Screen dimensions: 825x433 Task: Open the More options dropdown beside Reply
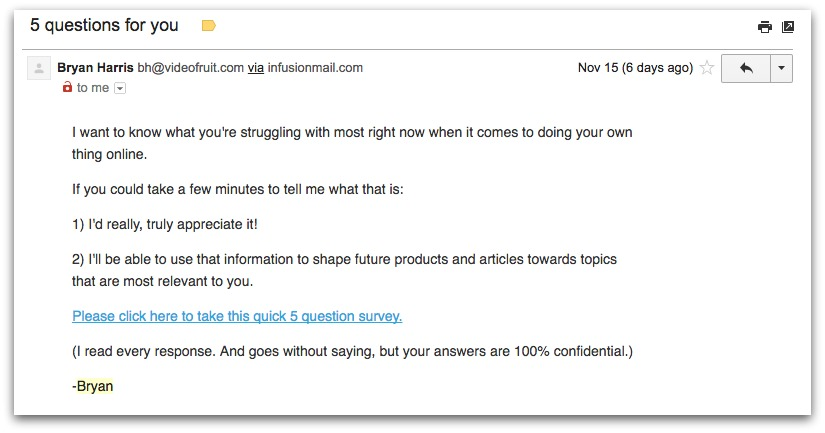[x=781, y=68]
